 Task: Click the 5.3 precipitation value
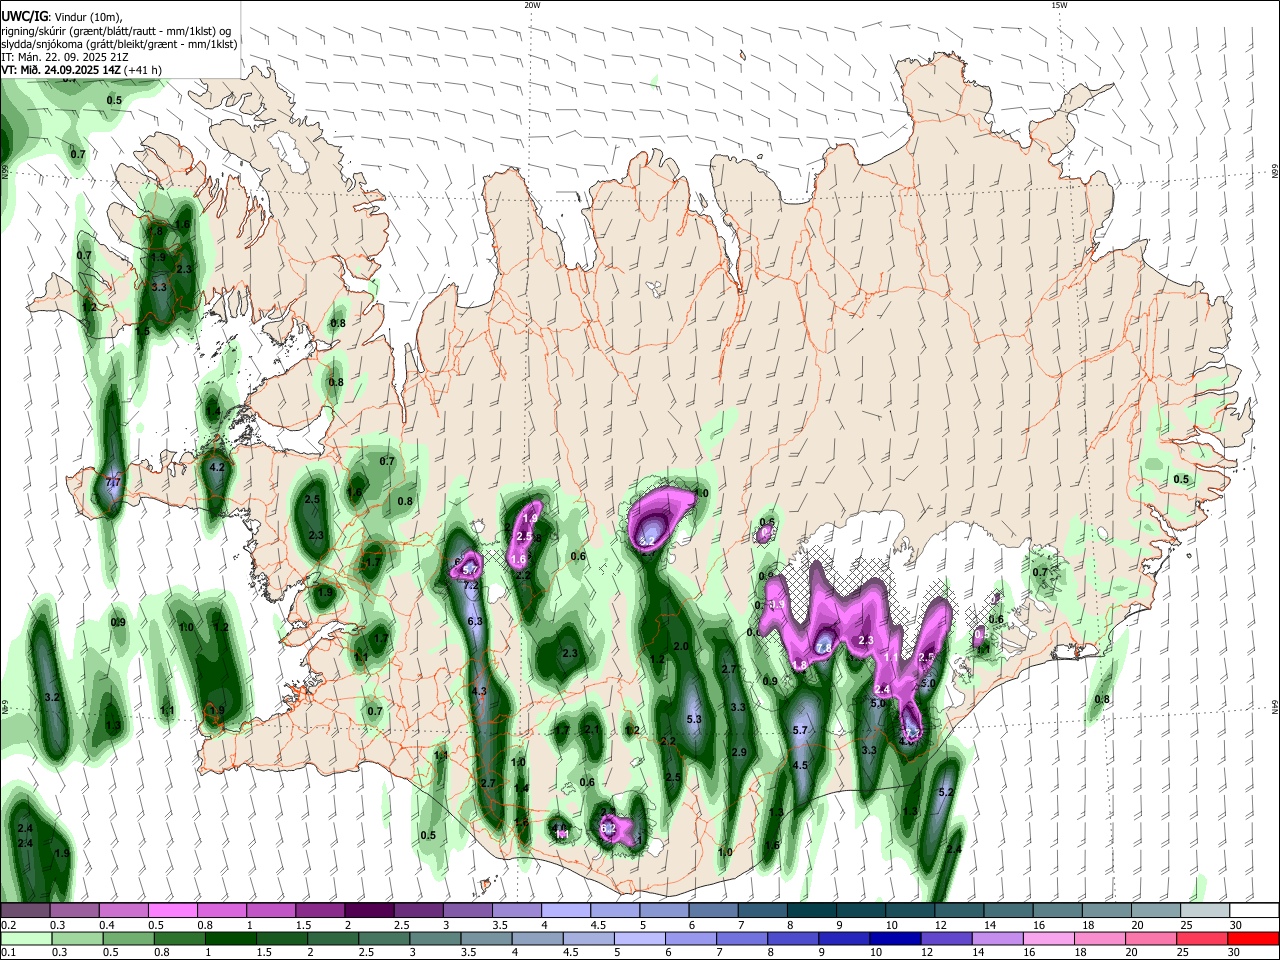pyautogui.click(x=694, y=719)
